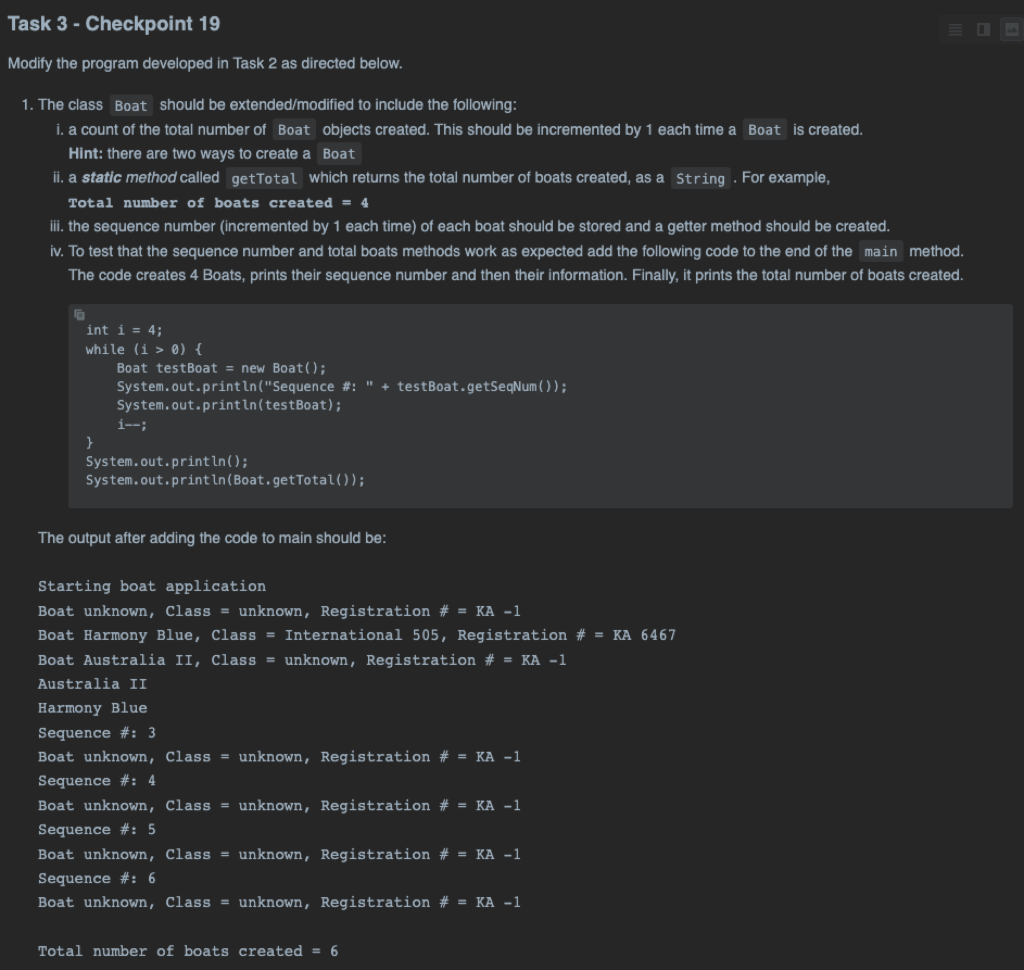Click the String inline code chip
This screenshot has height=970, width=1024.
click(701, 178)
